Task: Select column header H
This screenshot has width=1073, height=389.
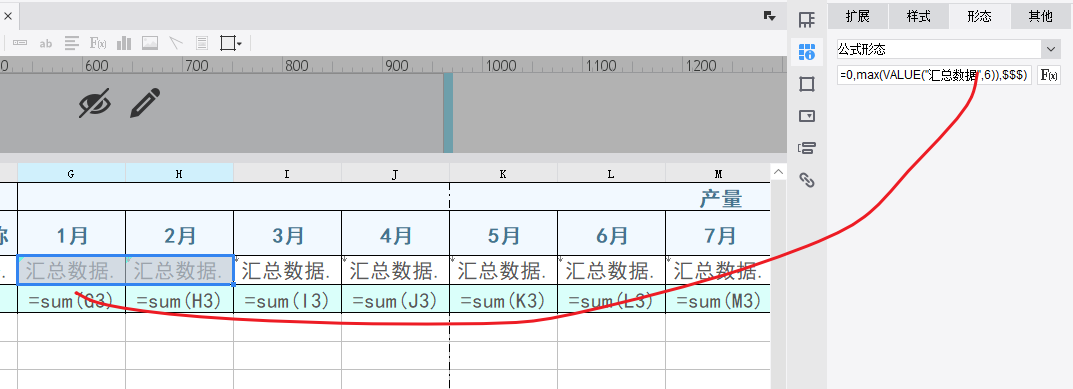Action: pos(179,174)
